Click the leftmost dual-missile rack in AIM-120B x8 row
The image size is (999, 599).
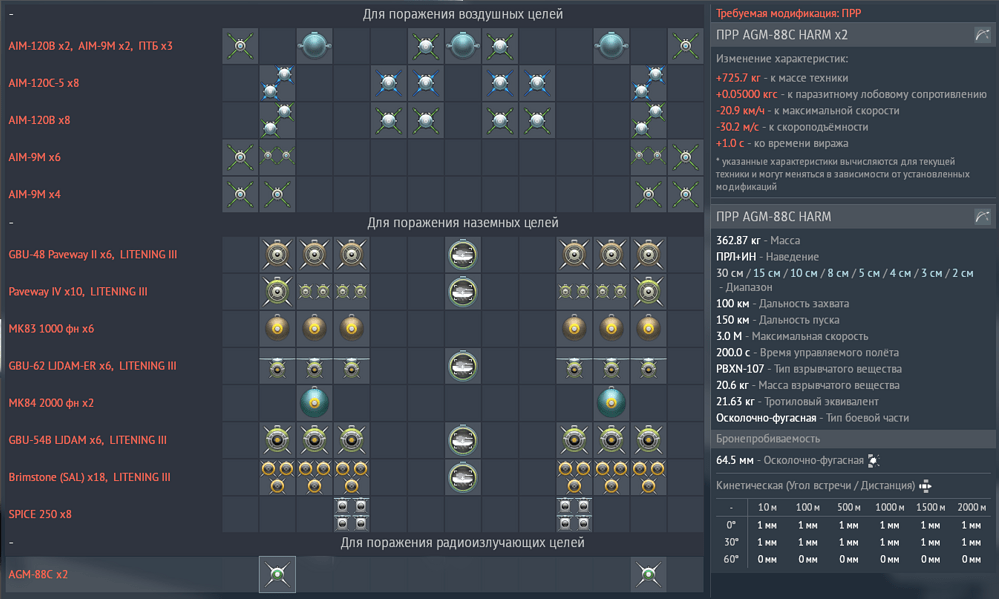277,120
